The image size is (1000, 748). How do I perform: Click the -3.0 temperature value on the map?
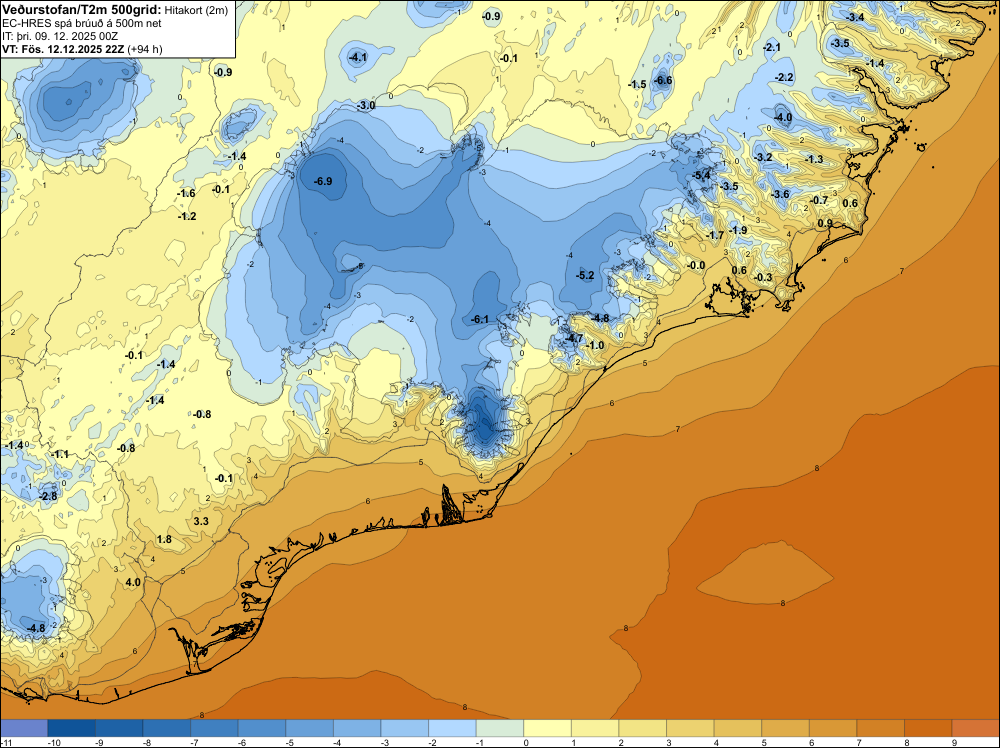pyautogui.click(x=366, y=105)
